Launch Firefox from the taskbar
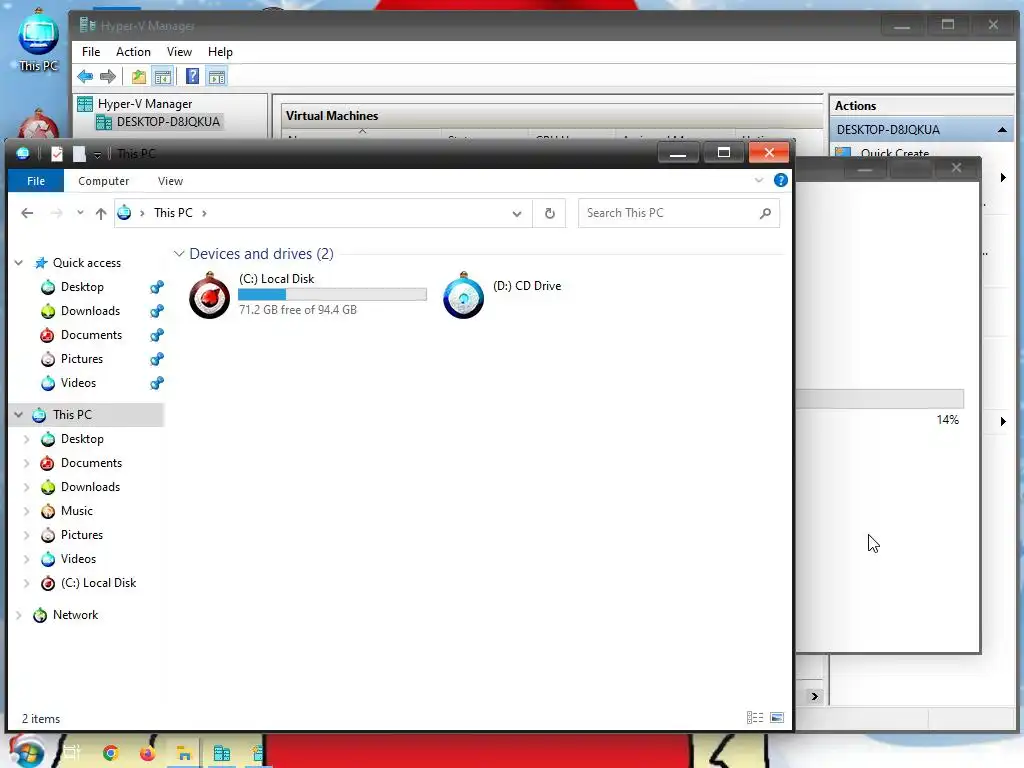The height and width of the screenshot is (768, 1024). point(148,753)
